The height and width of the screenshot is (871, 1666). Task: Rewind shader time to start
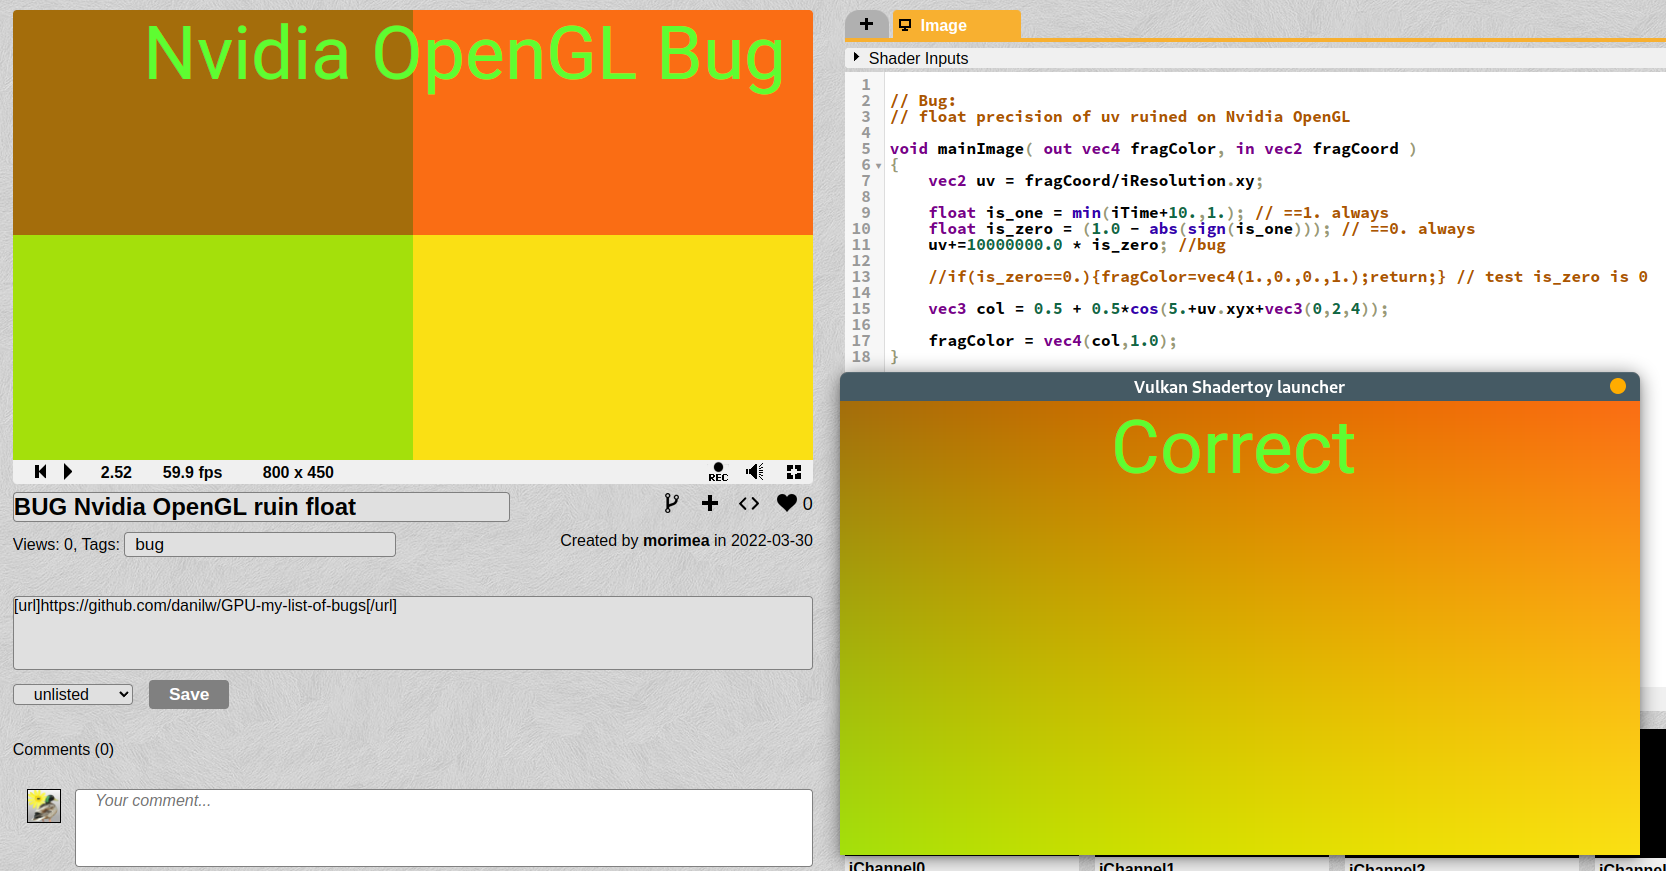click(40, 472)
